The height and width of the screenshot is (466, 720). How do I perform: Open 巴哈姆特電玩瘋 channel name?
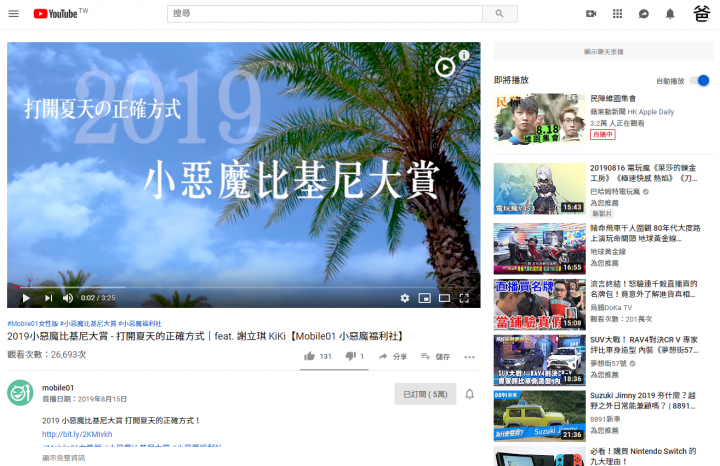click(x=615, y=191)
